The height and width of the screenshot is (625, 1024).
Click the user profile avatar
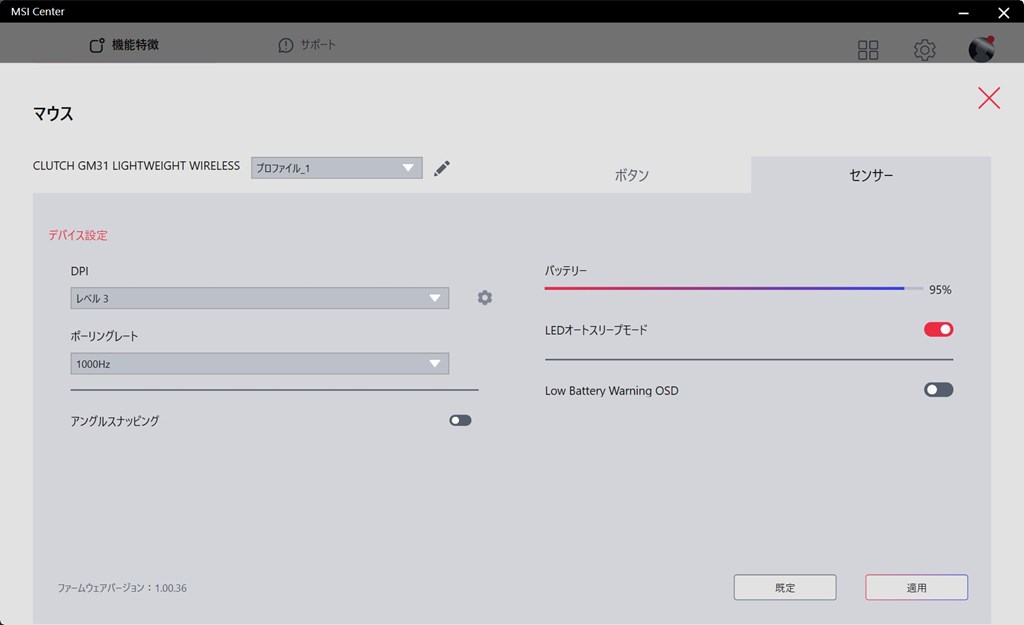(981, 49)
